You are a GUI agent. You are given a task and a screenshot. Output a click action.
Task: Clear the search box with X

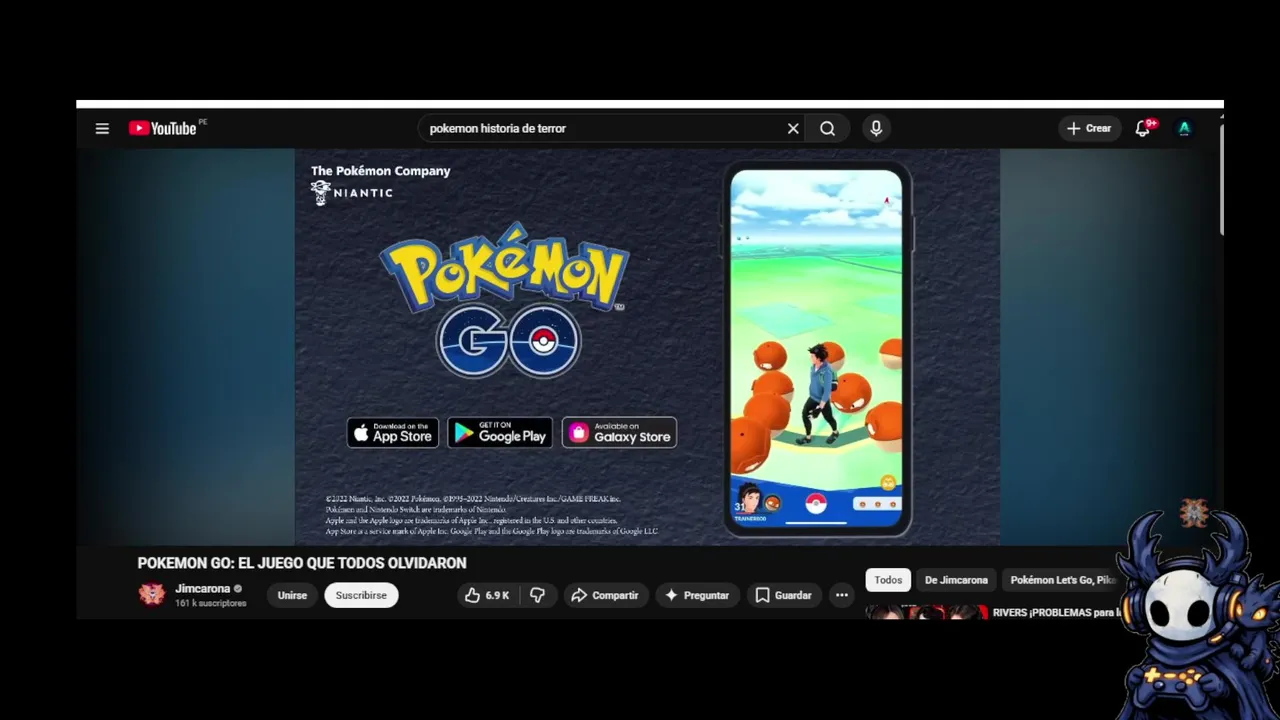(x=793, y=128)
